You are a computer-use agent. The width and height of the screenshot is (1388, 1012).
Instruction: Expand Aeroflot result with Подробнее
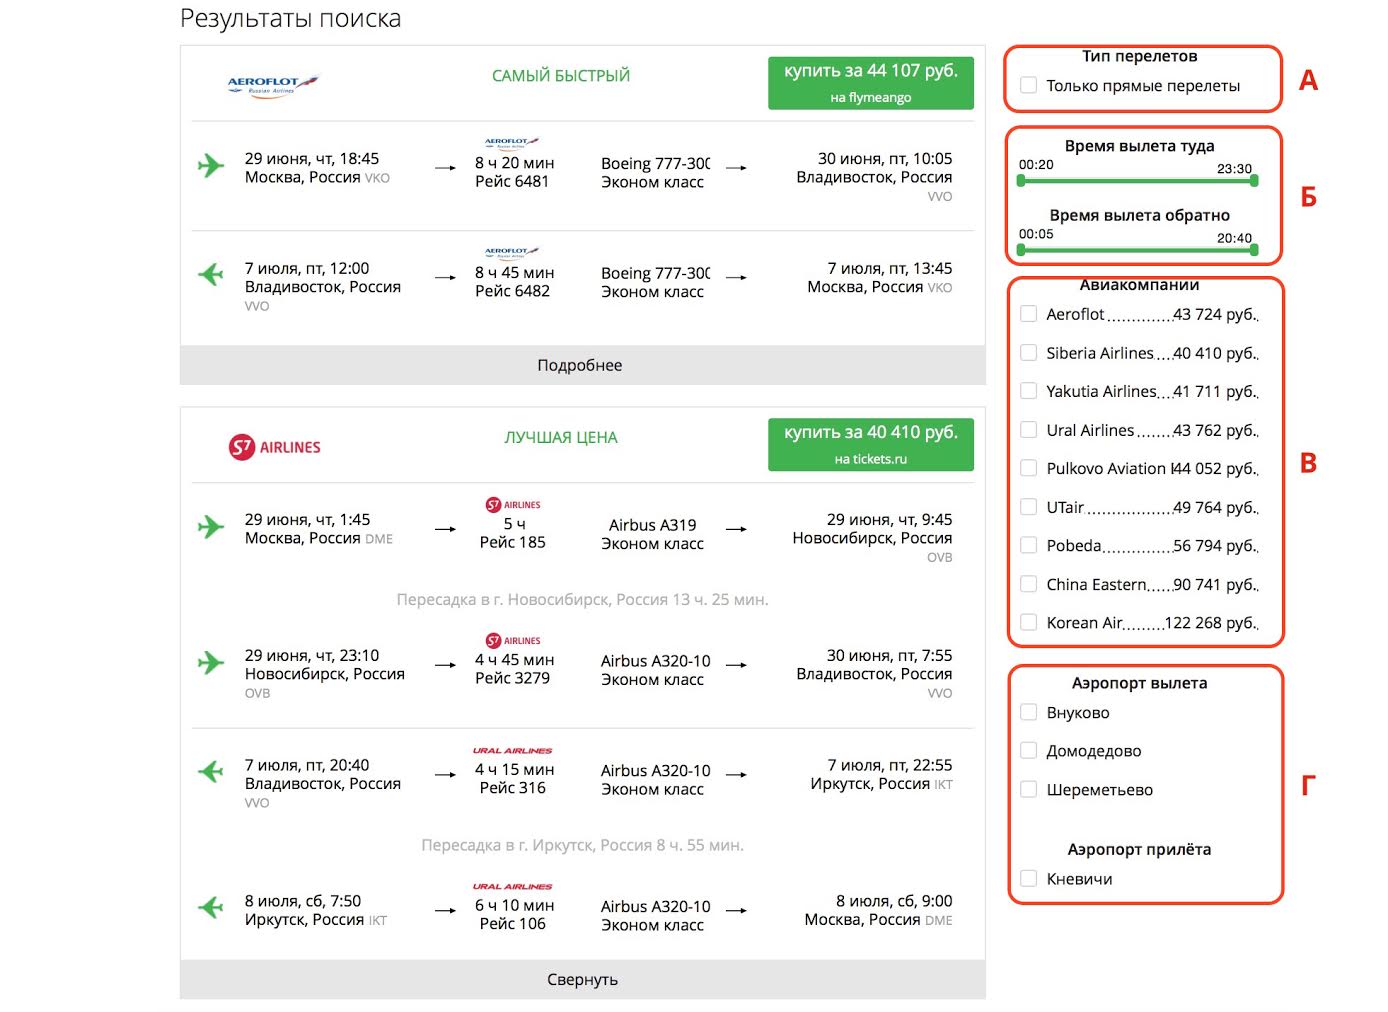coord(582,365)
